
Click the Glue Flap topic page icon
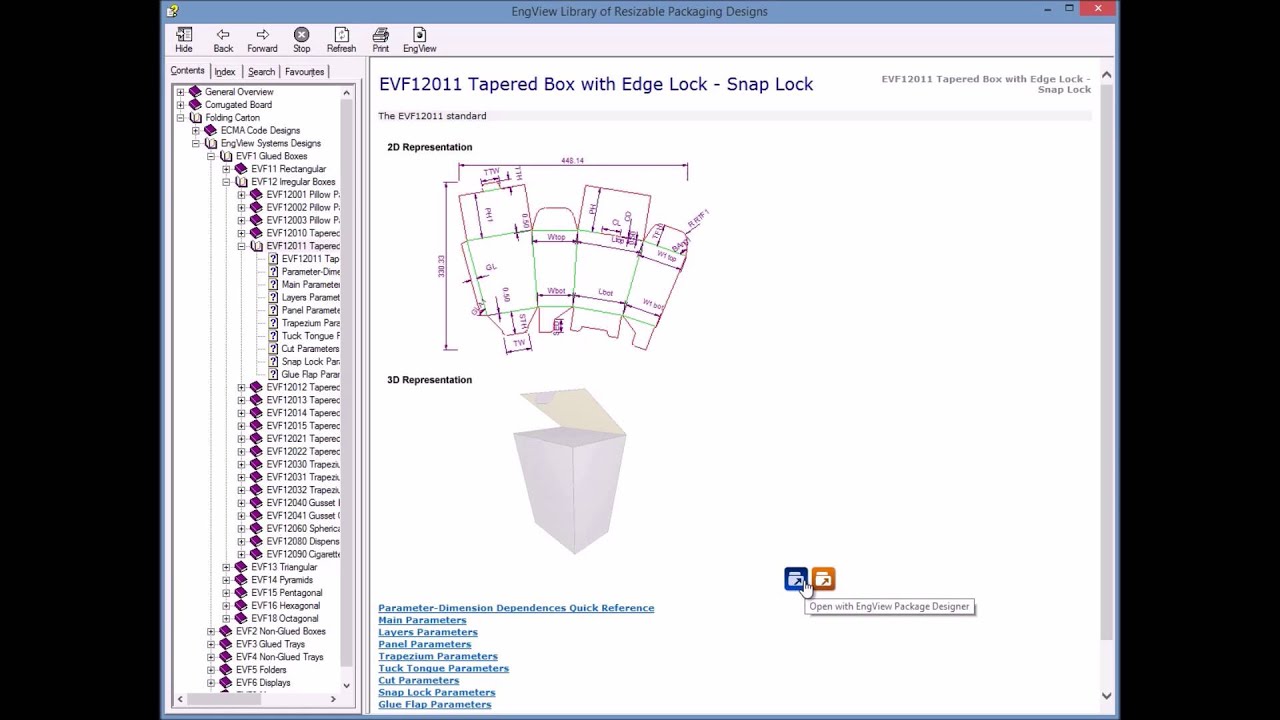pos(273,375)
